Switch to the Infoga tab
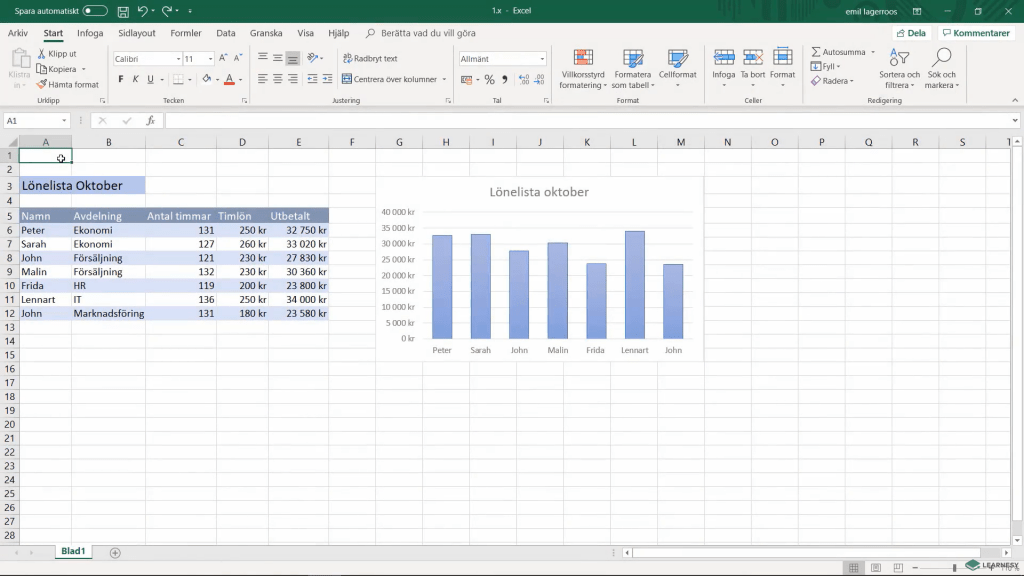 click(x=90, y=33)
